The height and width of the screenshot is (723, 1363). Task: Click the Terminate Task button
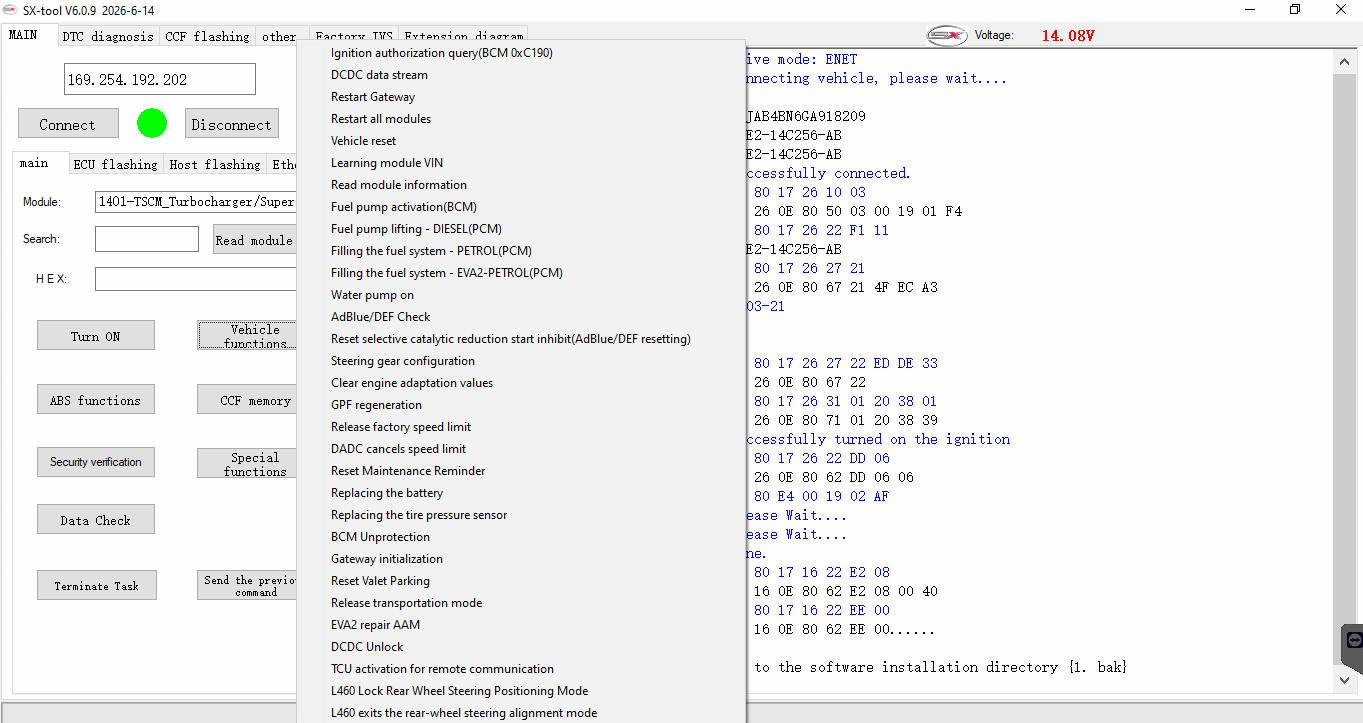click(x=97, y=586)
